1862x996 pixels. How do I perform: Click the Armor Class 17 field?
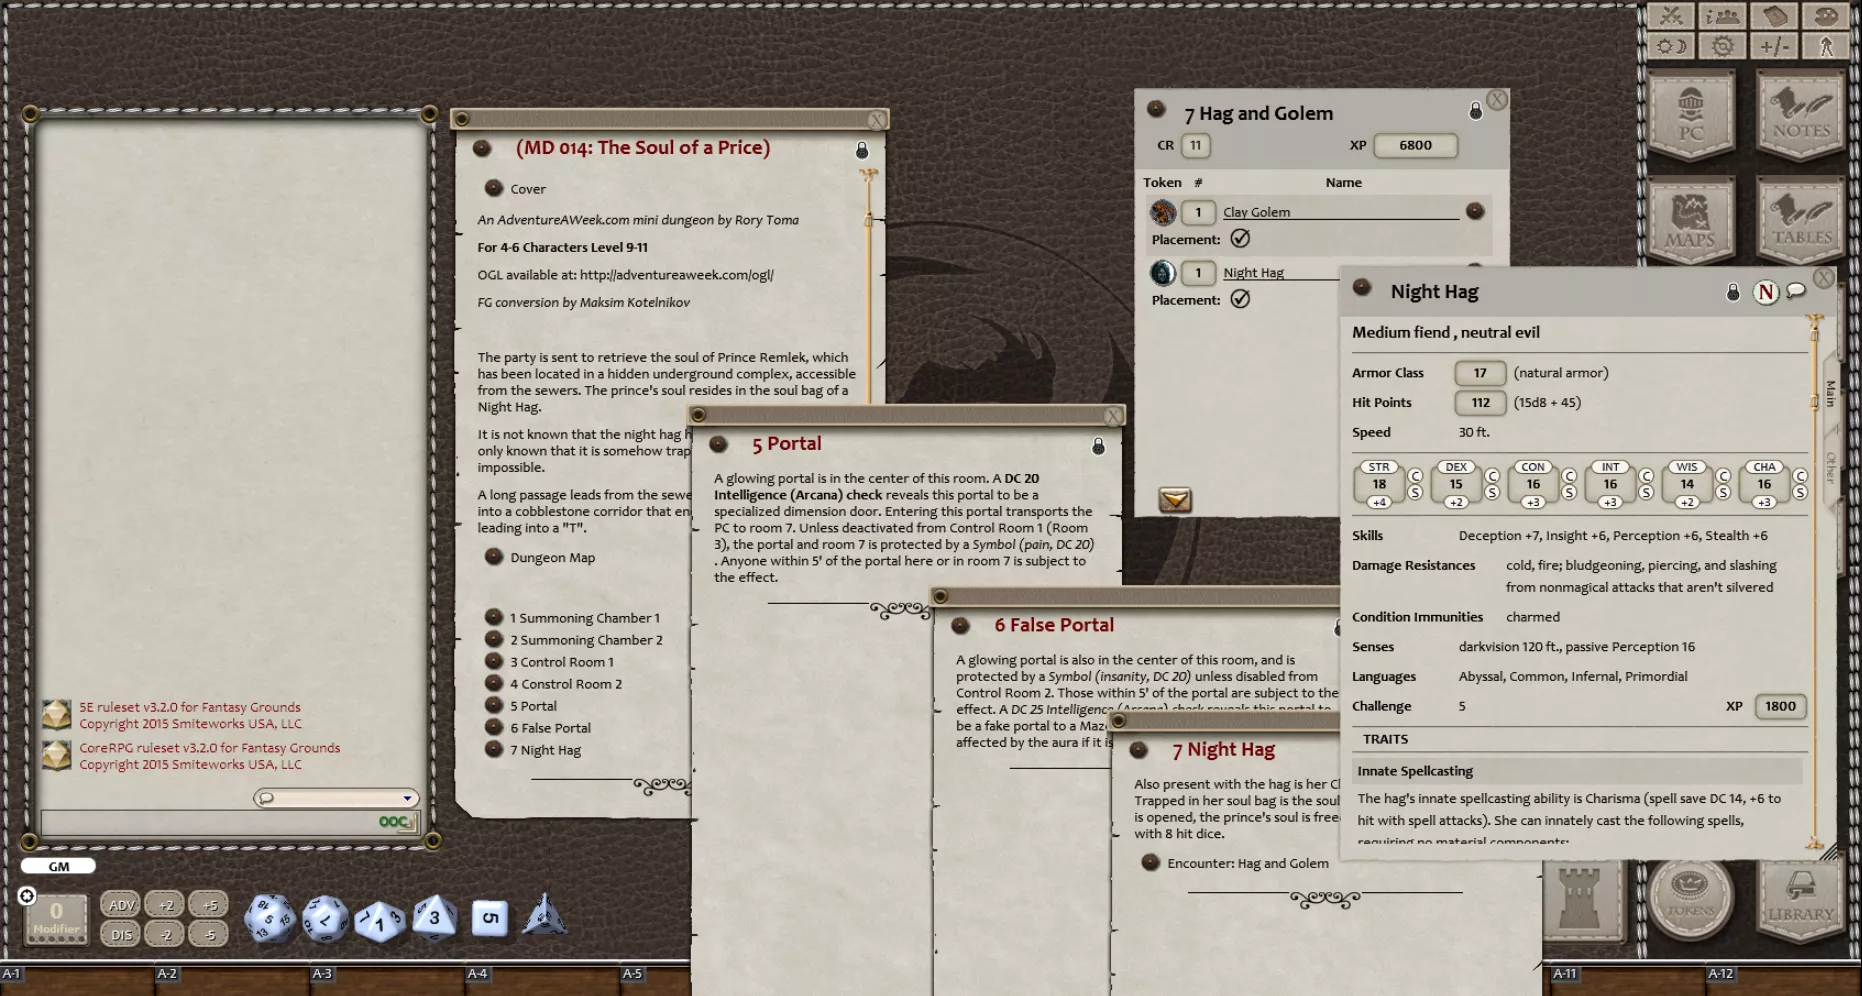coord(1480,373)
